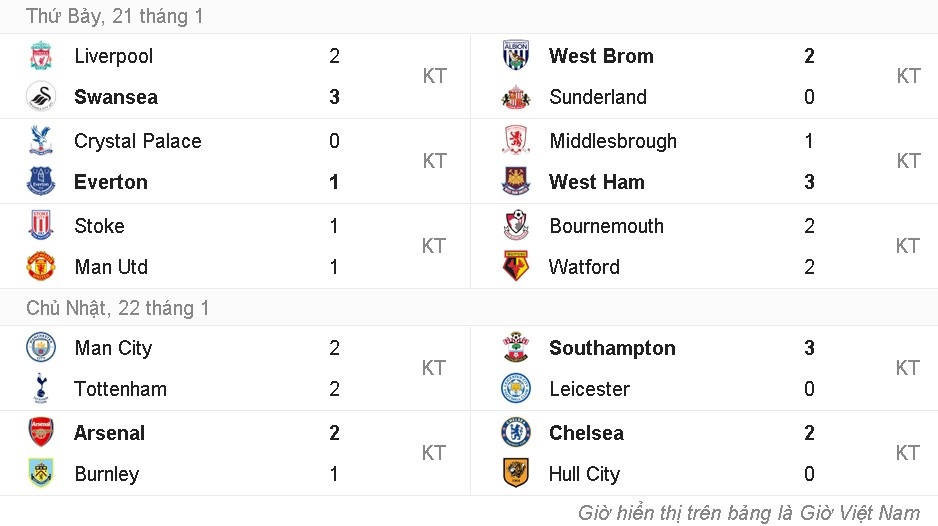Click the West Brom club crest
The image size is (938, 526).
click(x=515, y=56)
